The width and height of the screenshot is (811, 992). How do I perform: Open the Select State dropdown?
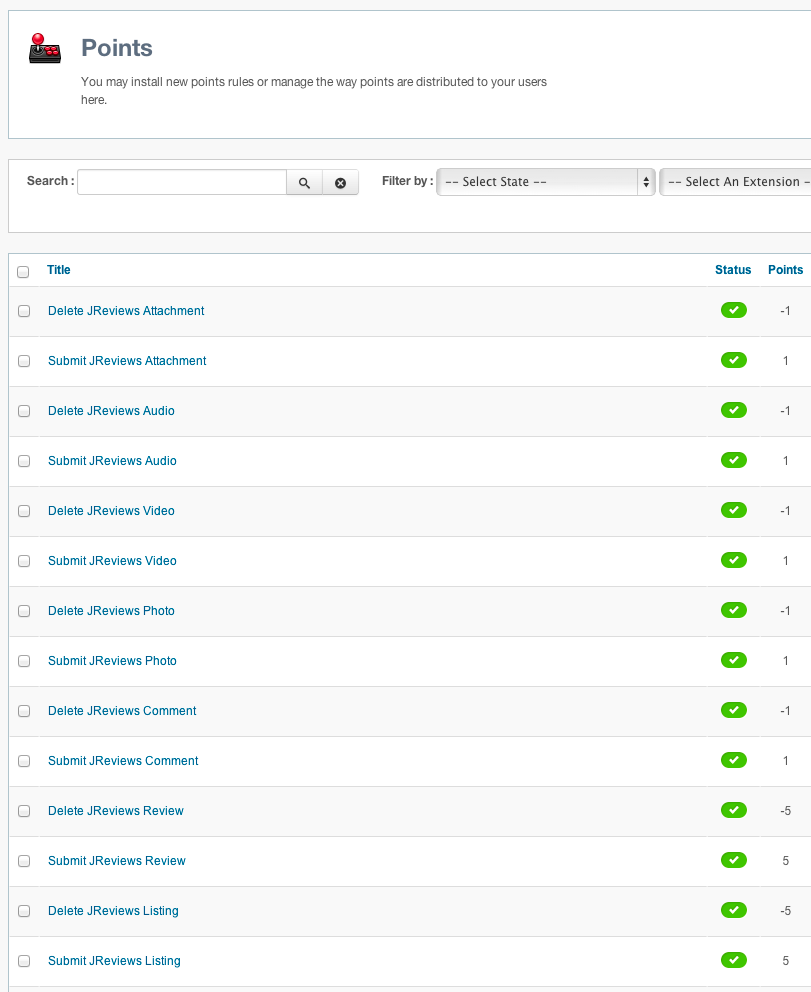coord(546,182)
